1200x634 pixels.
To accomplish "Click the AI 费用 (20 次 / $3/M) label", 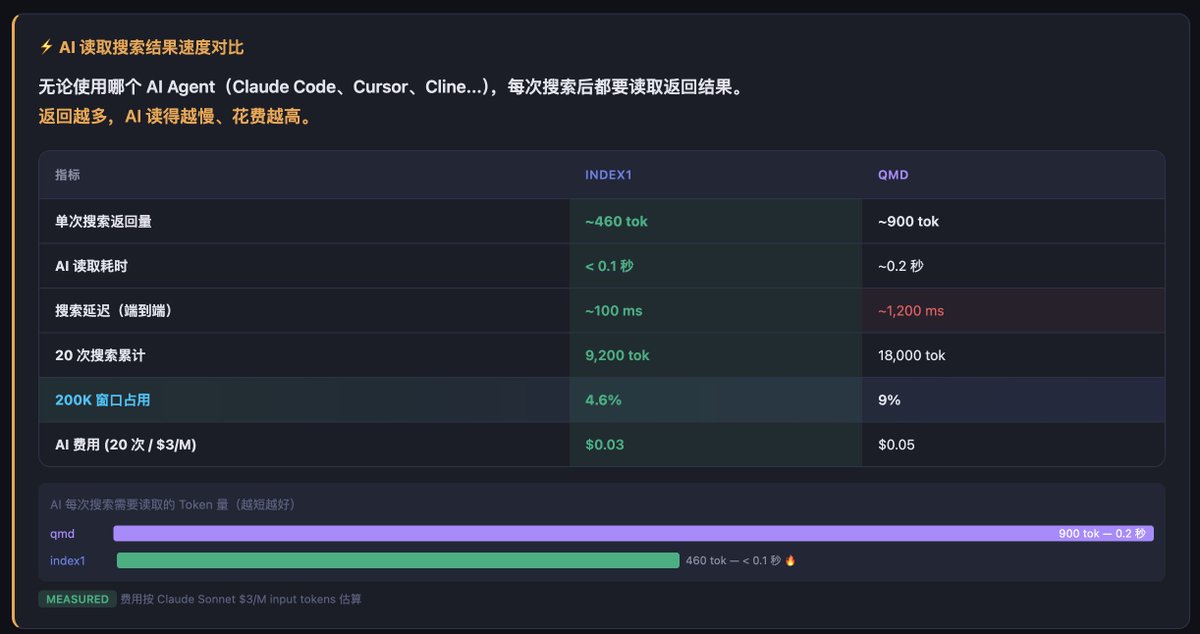I will pyautogui.click(x=125, y=444).
